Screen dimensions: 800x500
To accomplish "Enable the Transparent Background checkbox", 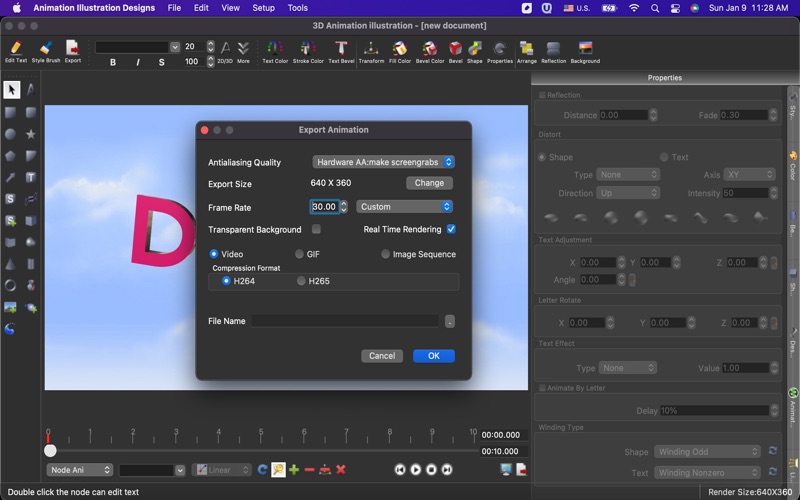I will (x=316, y=230).
